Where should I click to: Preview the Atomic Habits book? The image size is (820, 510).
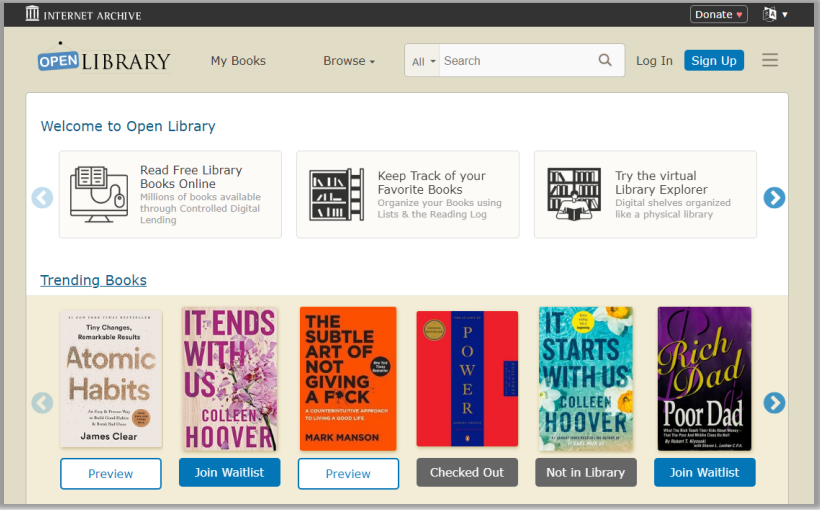[111, 473]
